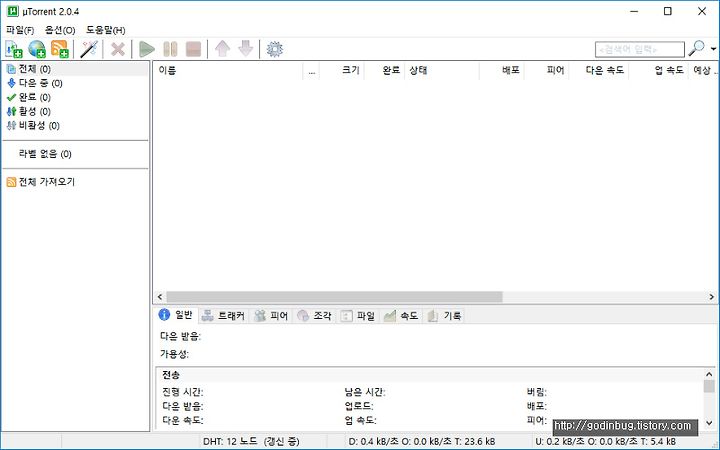Click the Add Torrent from URL icon

(x=37, y=49)
